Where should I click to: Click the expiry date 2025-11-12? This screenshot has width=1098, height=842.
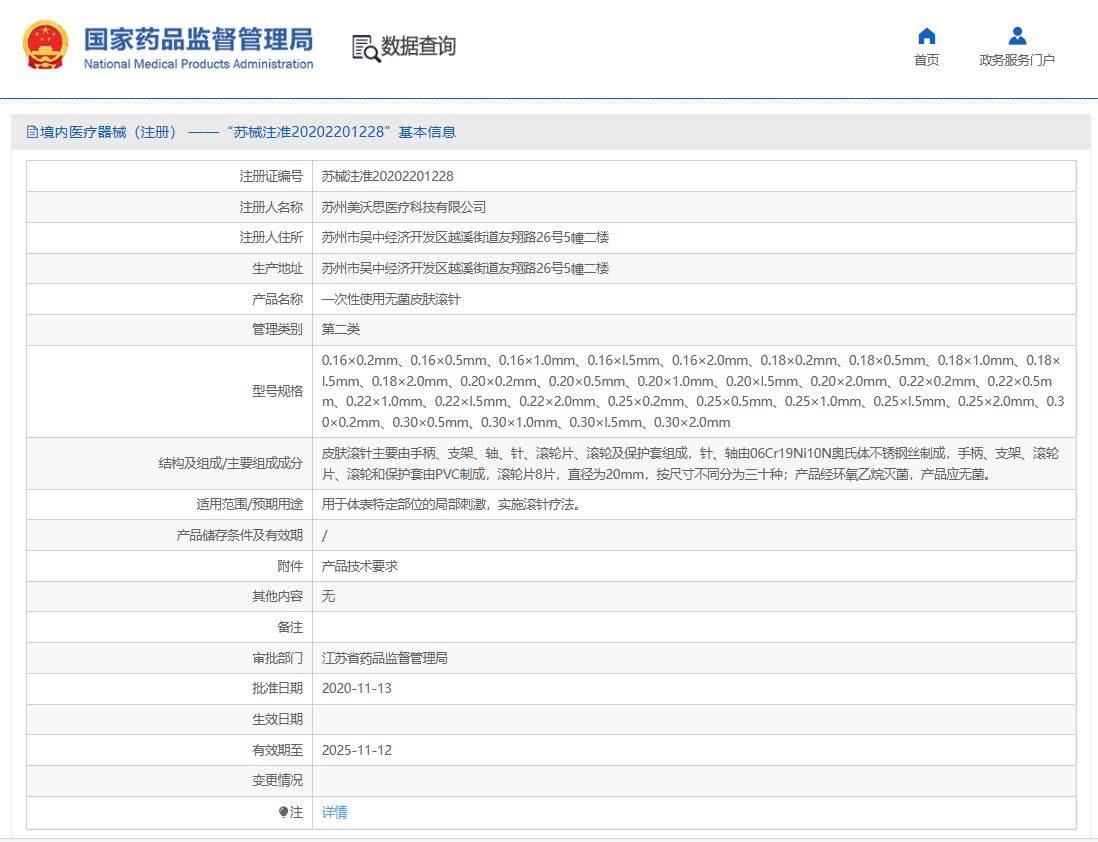click(357, 750)
